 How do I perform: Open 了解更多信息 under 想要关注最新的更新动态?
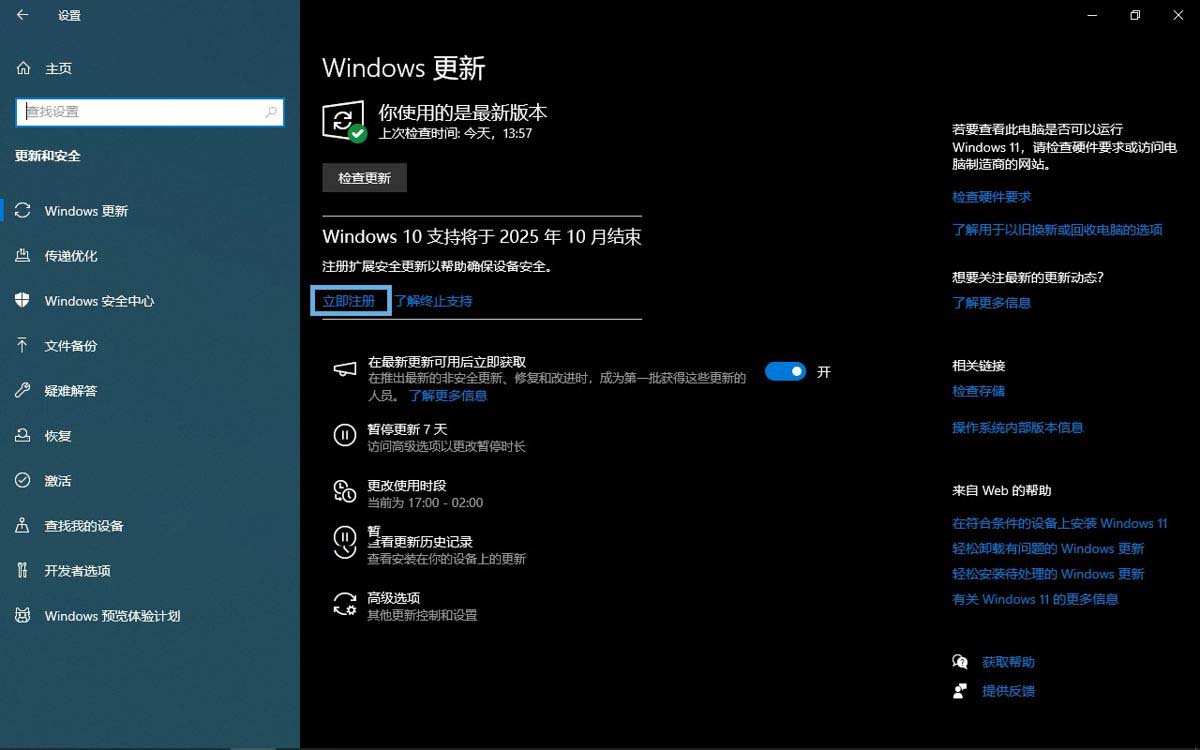click(x=991, y=302)
